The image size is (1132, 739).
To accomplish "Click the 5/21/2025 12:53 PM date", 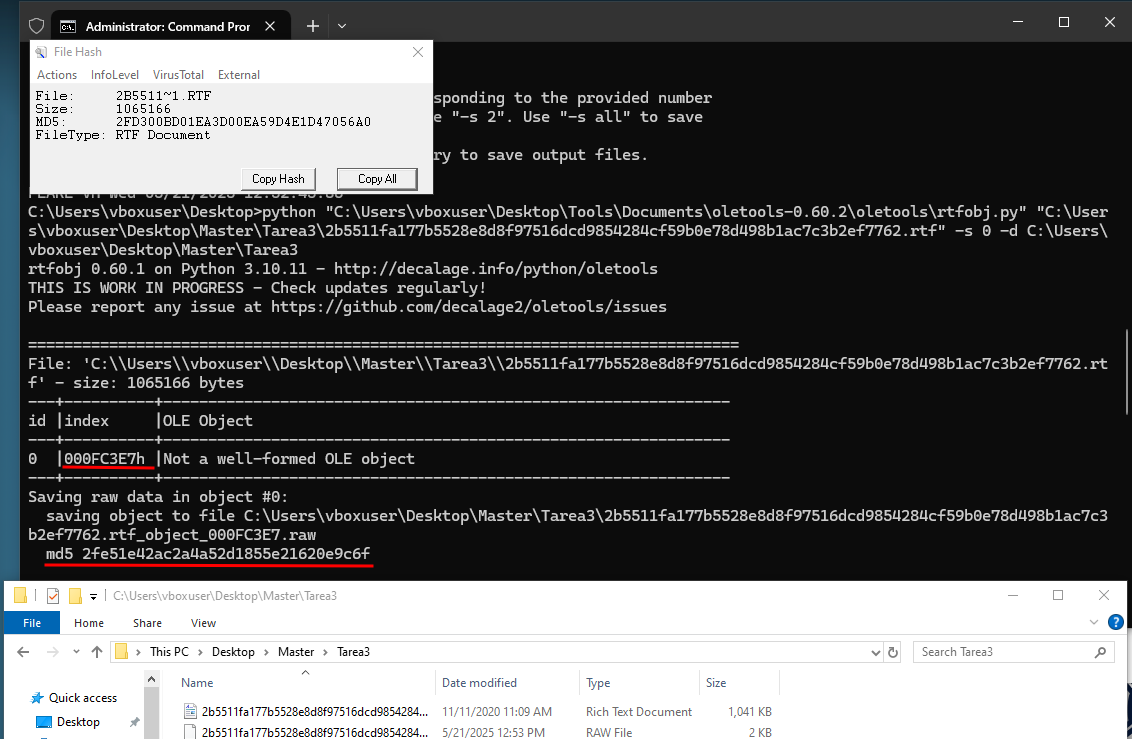I will coord(493,733).
